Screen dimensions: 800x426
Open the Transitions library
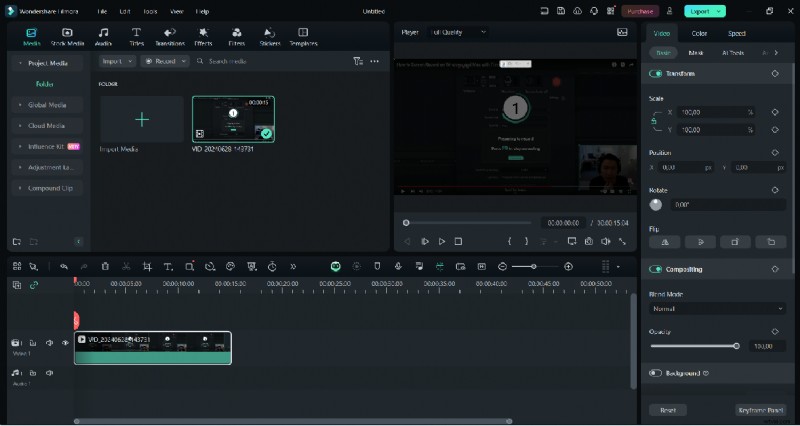[x=169, y=37]
